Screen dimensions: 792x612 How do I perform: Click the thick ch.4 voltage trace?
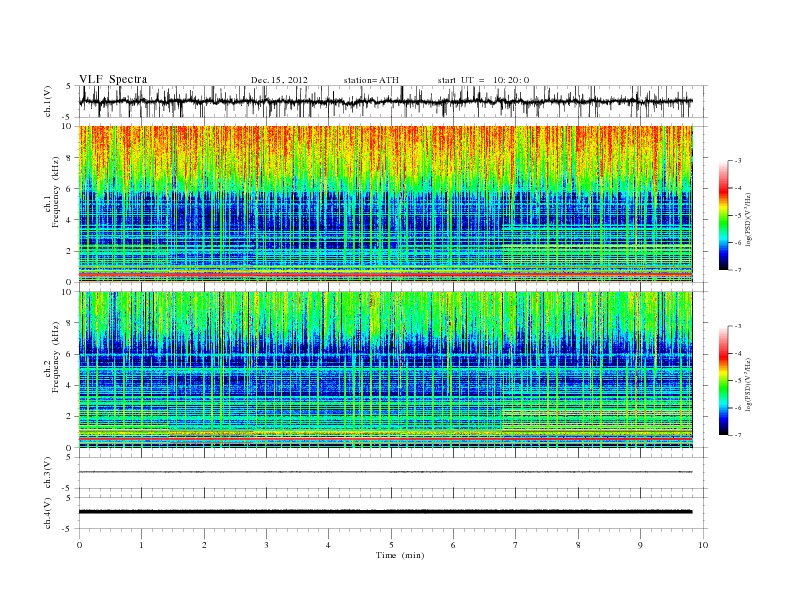click(x=385, y=512)
